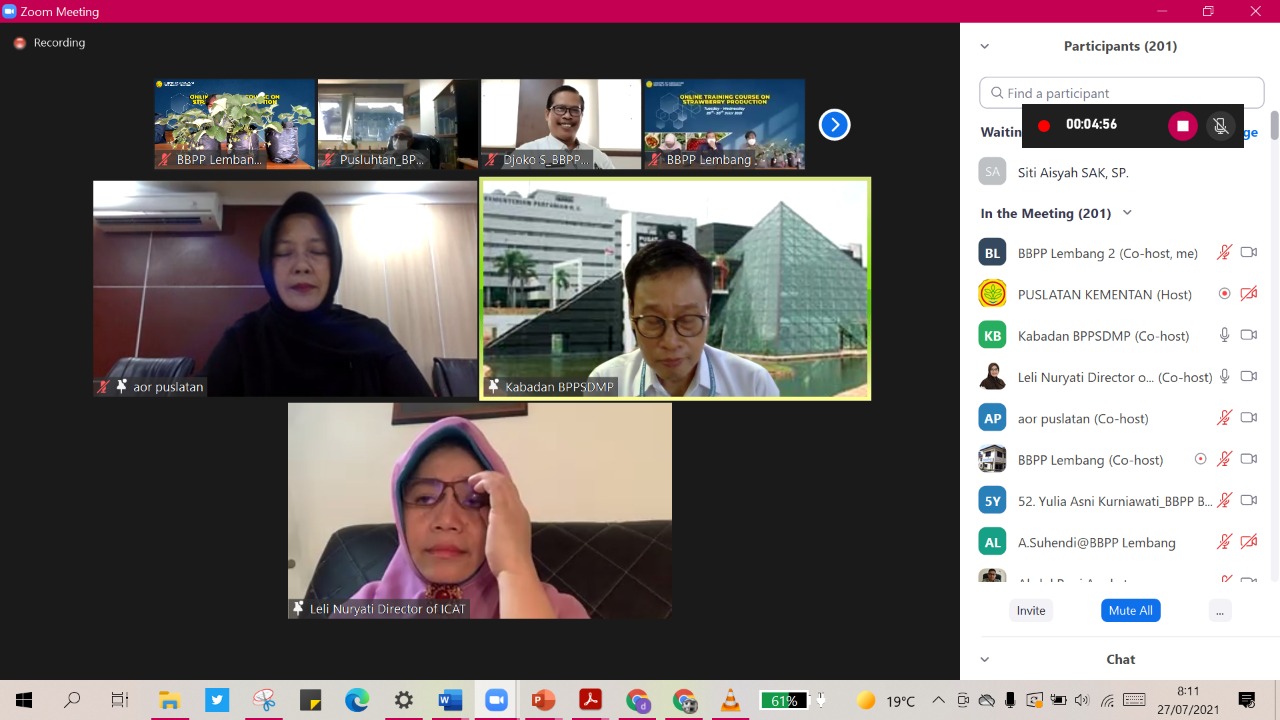Select Siti Aisyah SAK in the waiting room
This screenshot has height=720, width=1280.
click(1072, 172)
